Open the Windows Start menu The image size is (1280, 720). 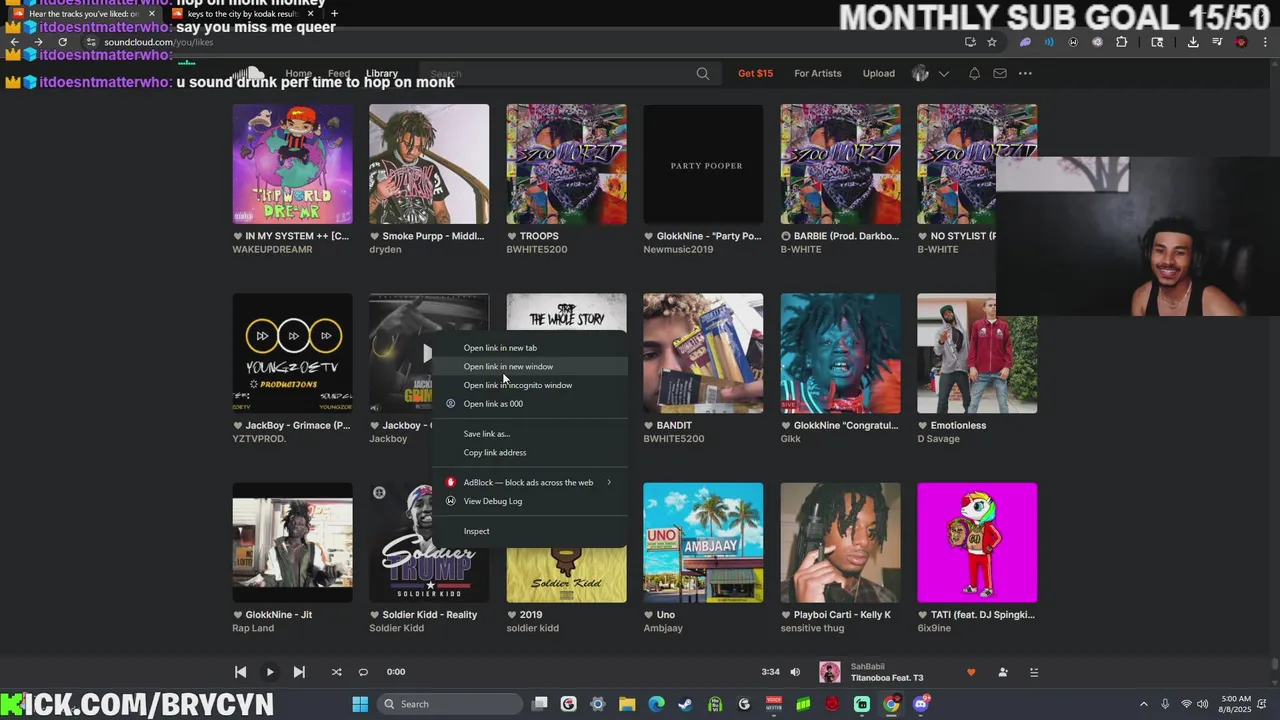tap(360, 704)
